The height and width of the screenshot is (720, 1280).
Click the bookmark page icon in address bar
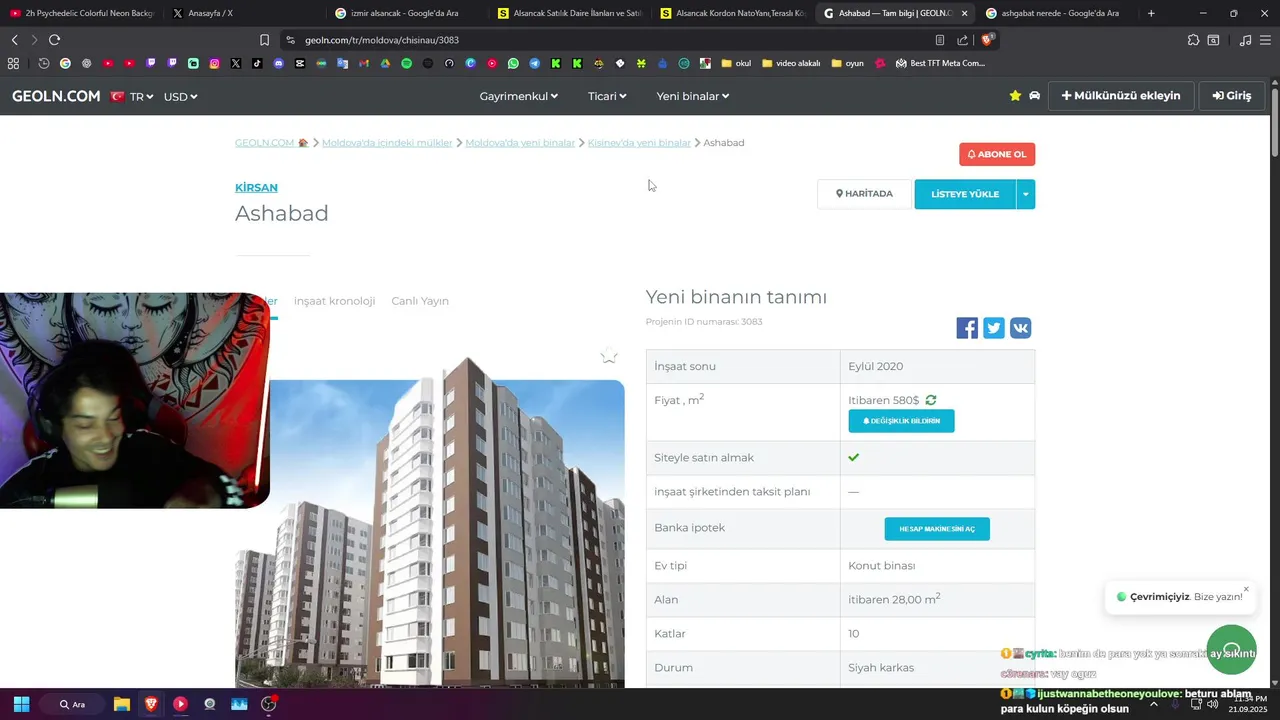pos(264,40)
